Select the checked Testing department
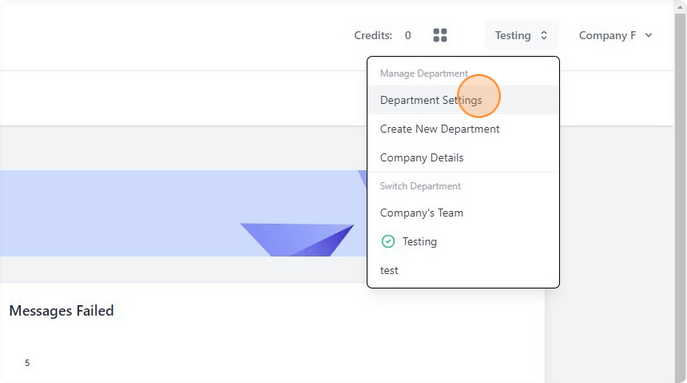 point(463,241)
